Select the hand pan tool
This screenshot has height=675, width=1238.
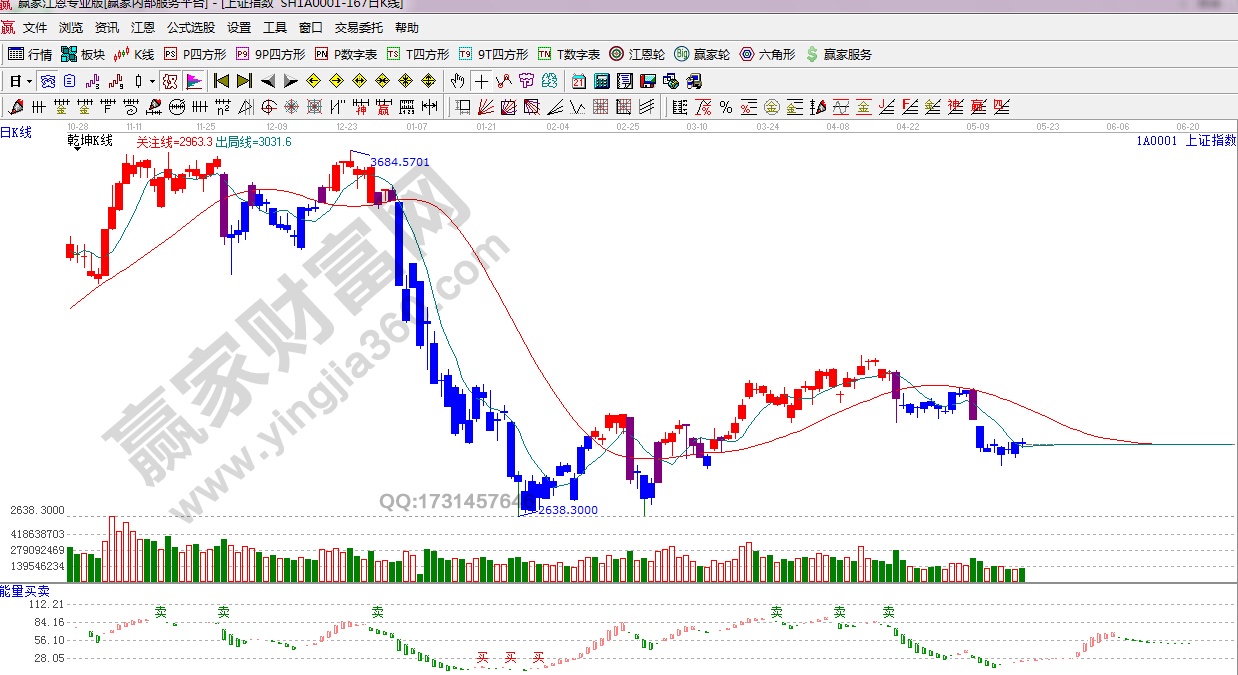pyautogui.click(x=457, y=81)
